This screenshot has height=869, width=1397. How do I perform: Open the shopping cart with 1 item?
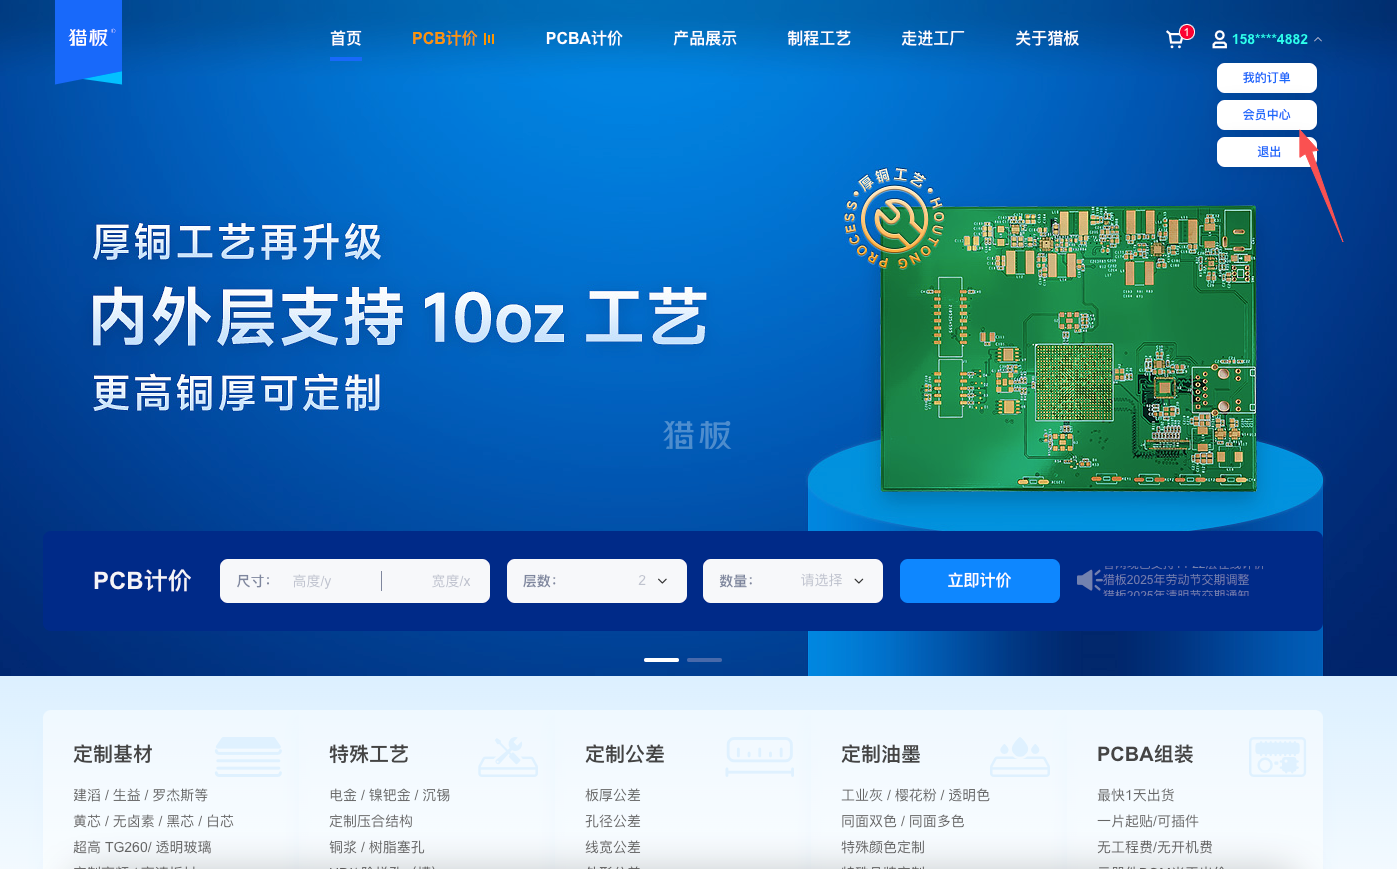click(1174, 38)
